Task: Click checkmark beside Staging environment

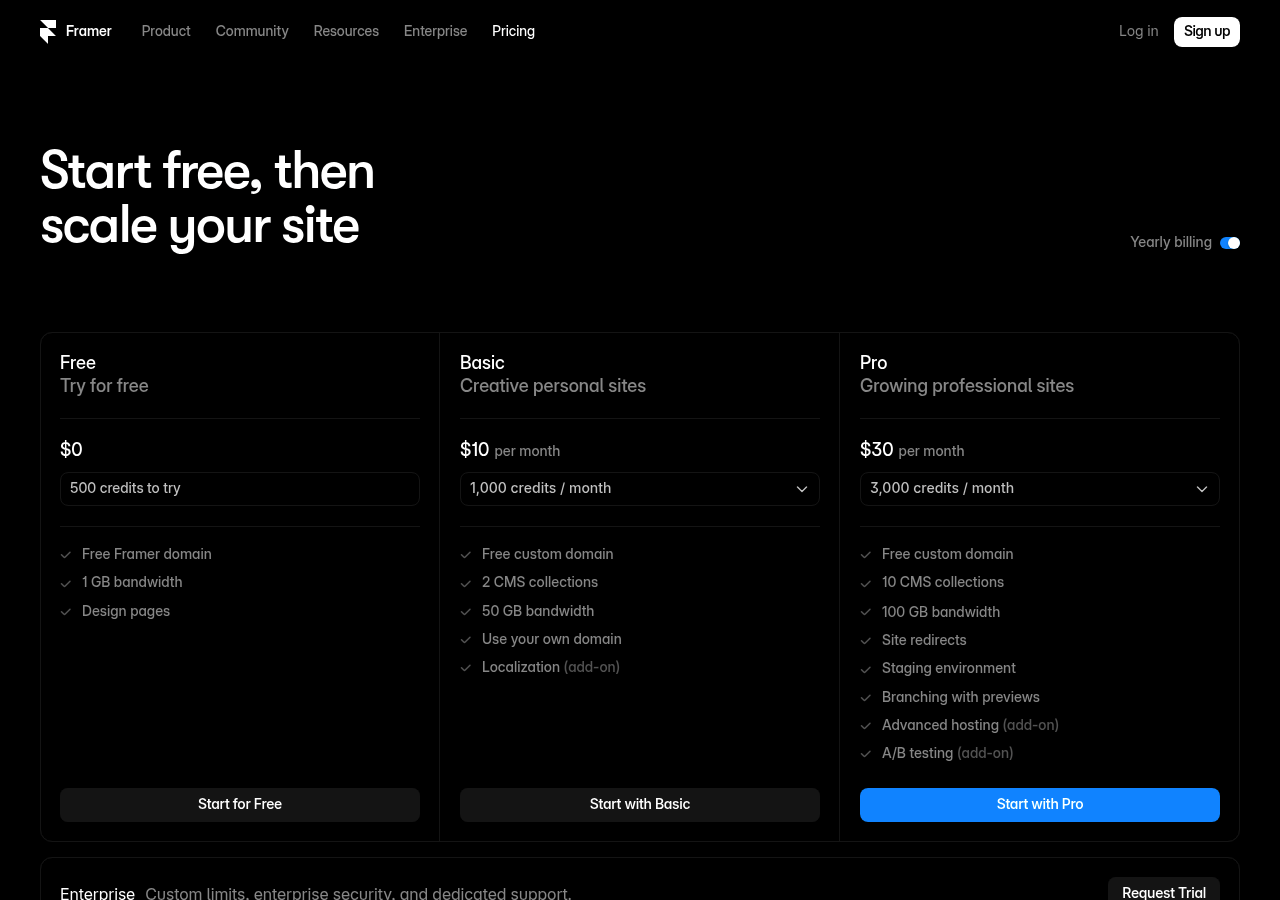Action: coord(866,669)
